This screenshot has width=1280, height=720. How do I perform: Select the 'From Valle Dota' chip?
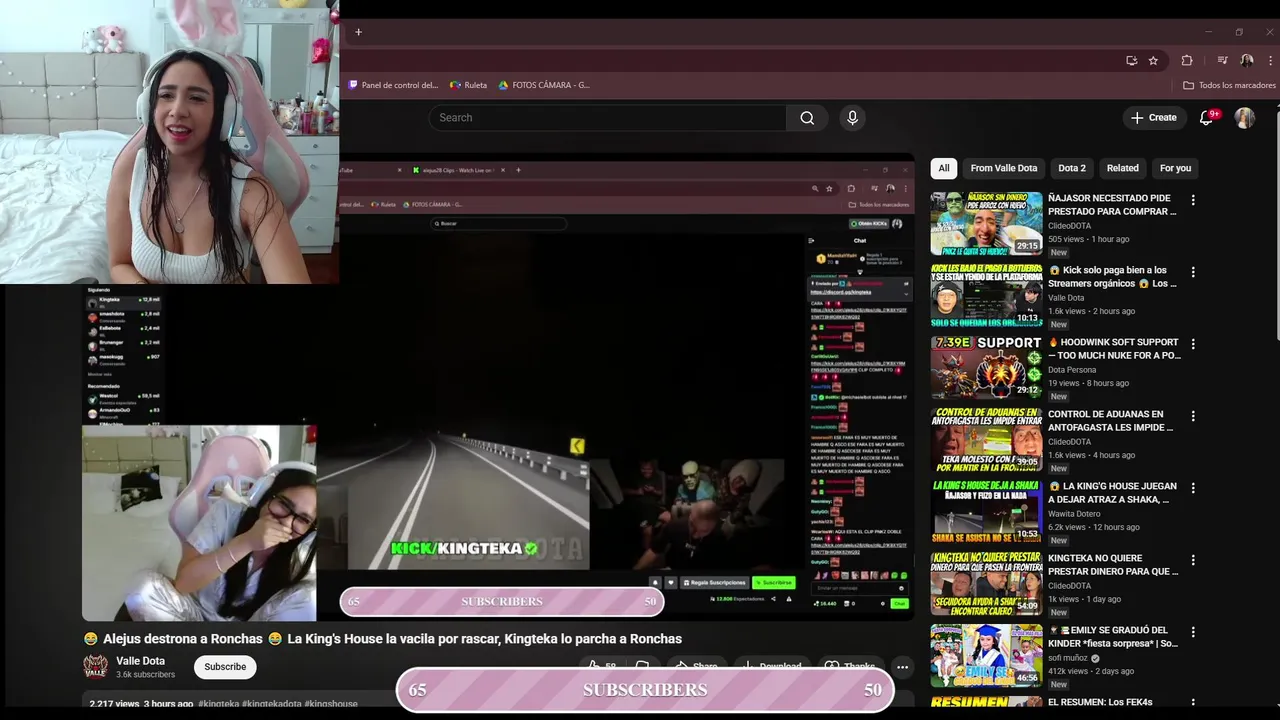point(1004,168)
